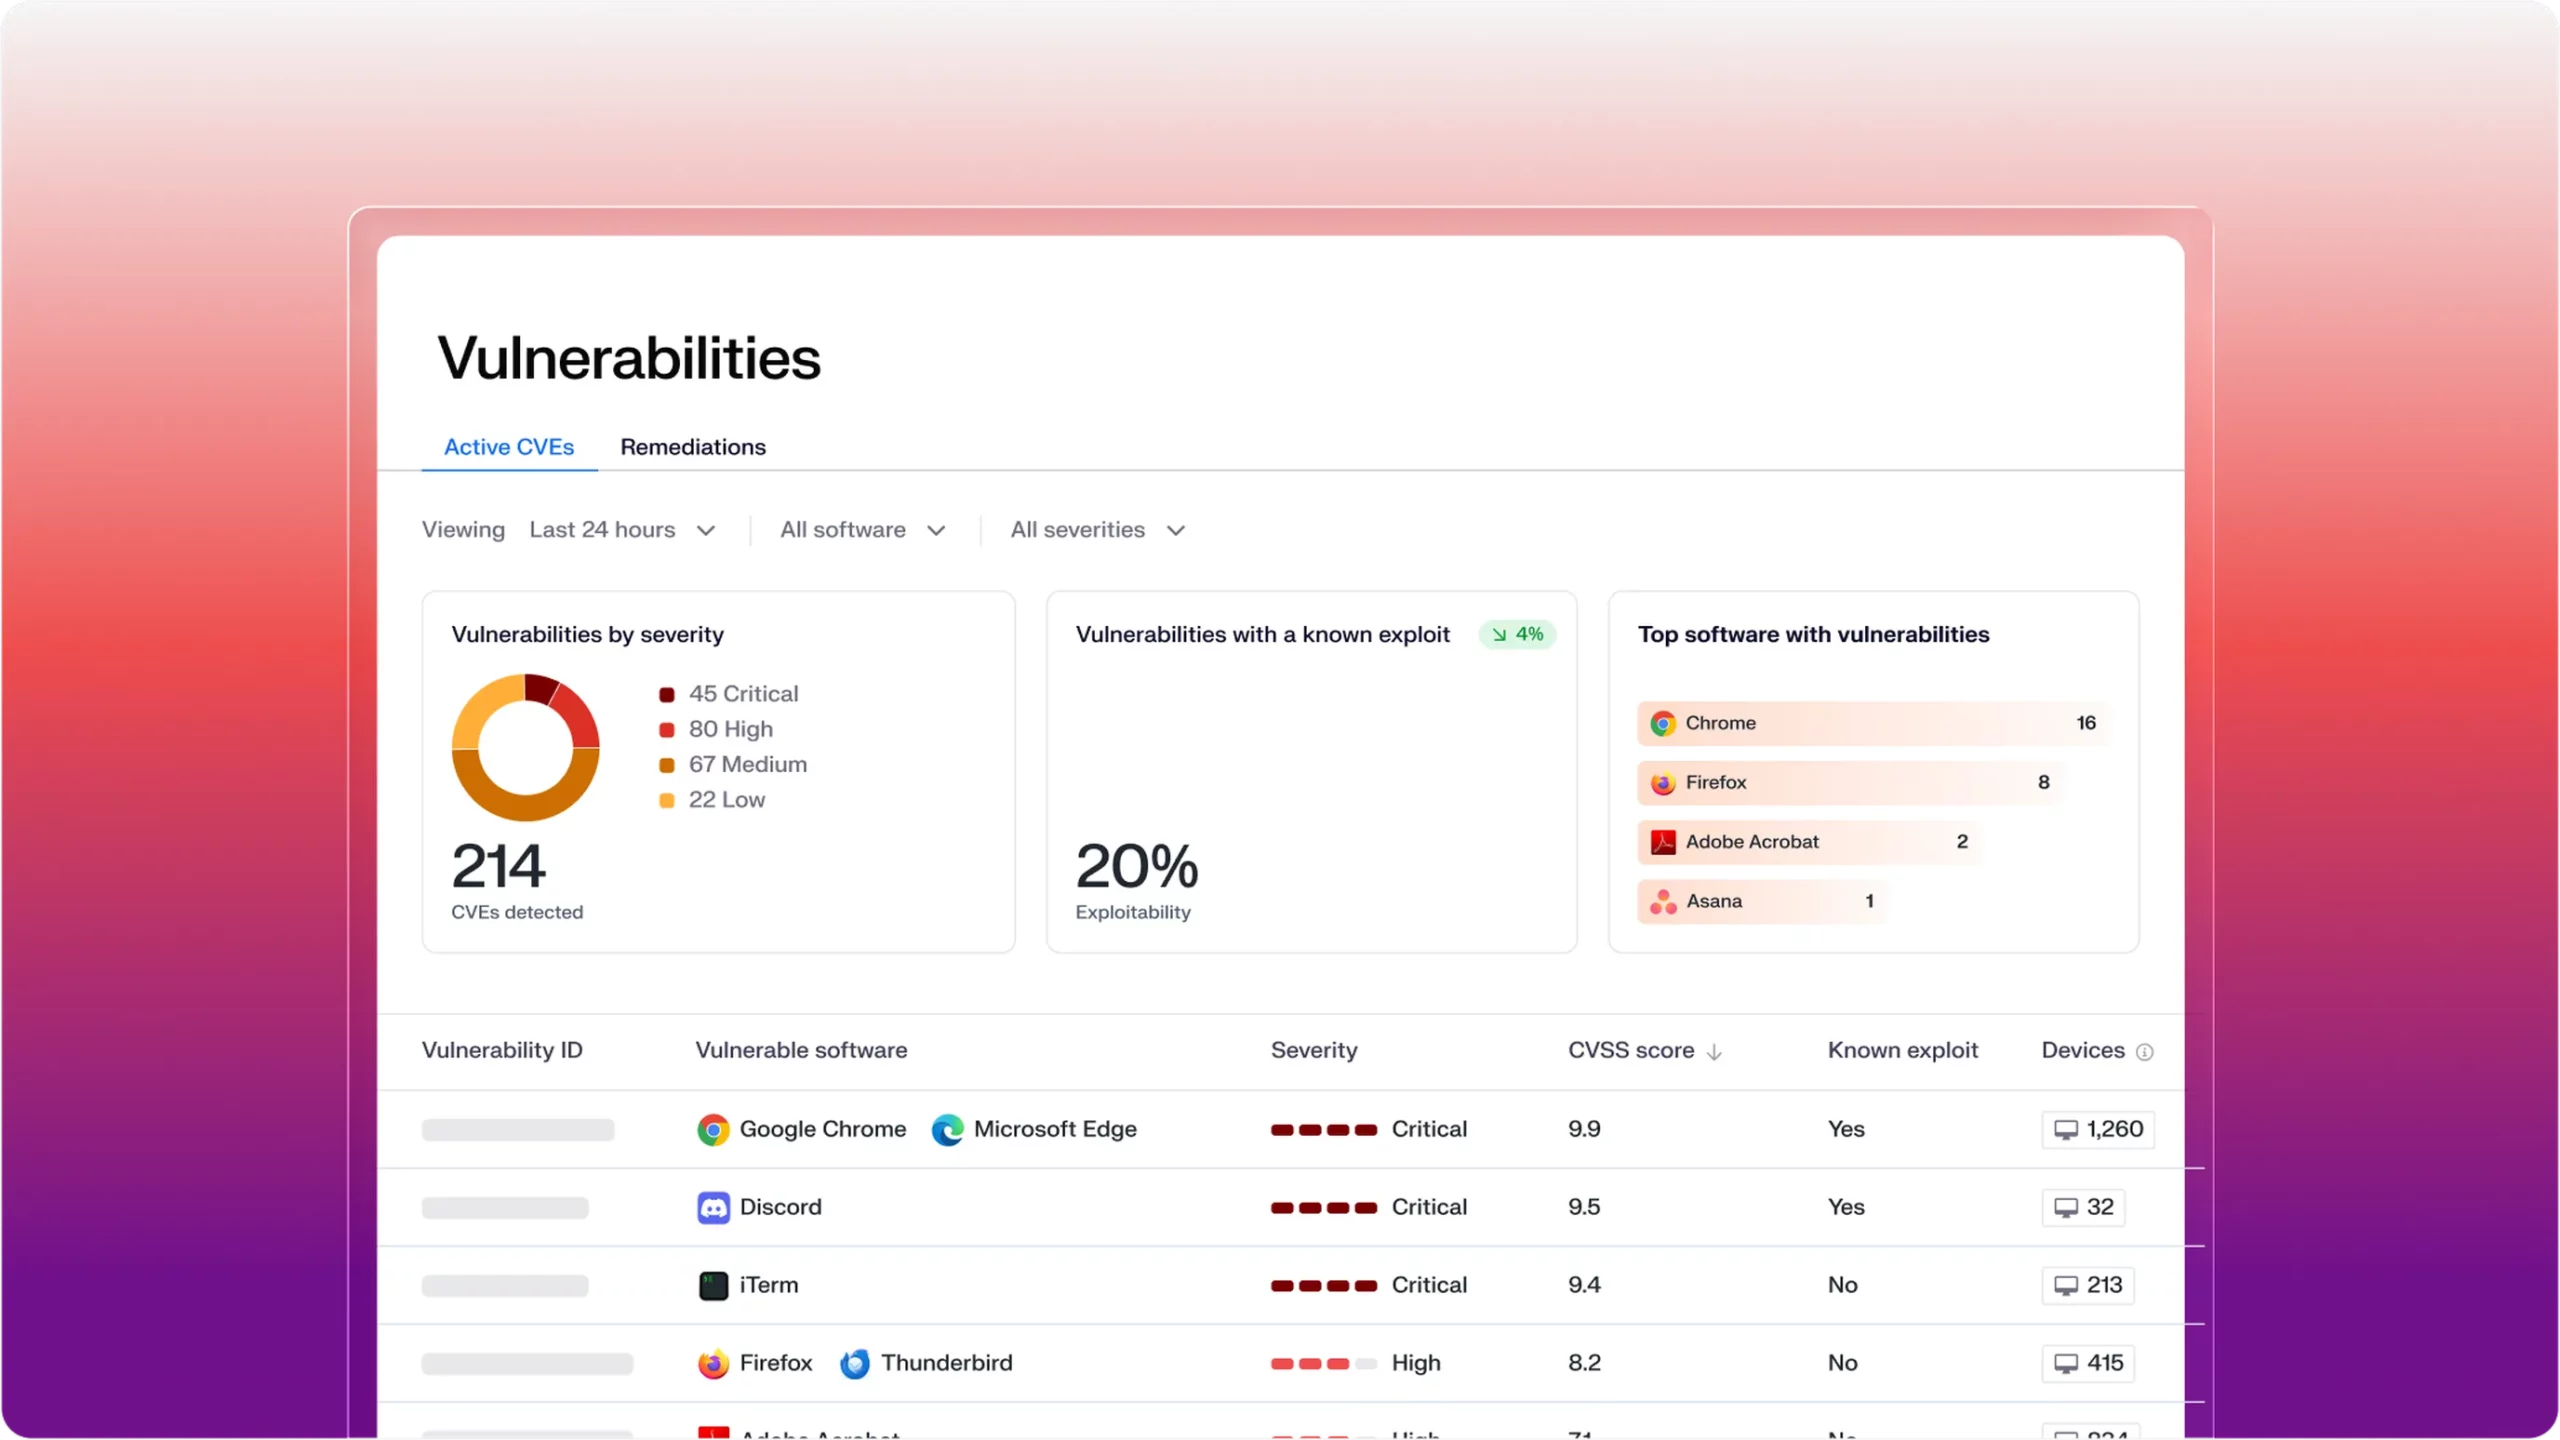The image size is (2560, 1440).
Task: Click the Google Chrome icon in first table row
Action: (713, 1130)
